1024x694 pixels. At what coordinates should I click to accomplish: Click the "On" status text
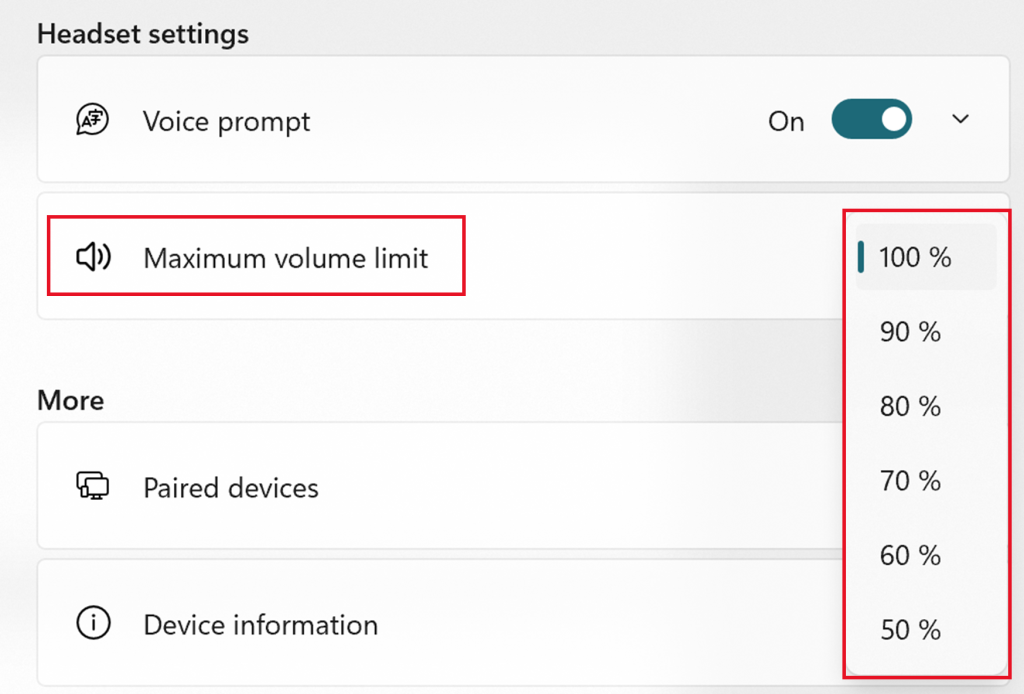[x=786, y=122]
